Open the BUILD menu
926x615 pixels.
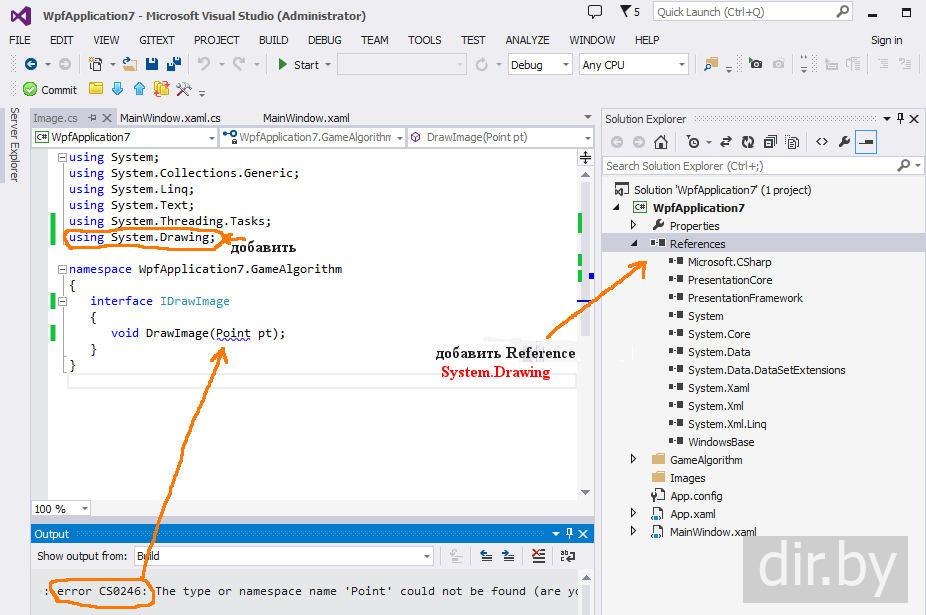point(273,40)
